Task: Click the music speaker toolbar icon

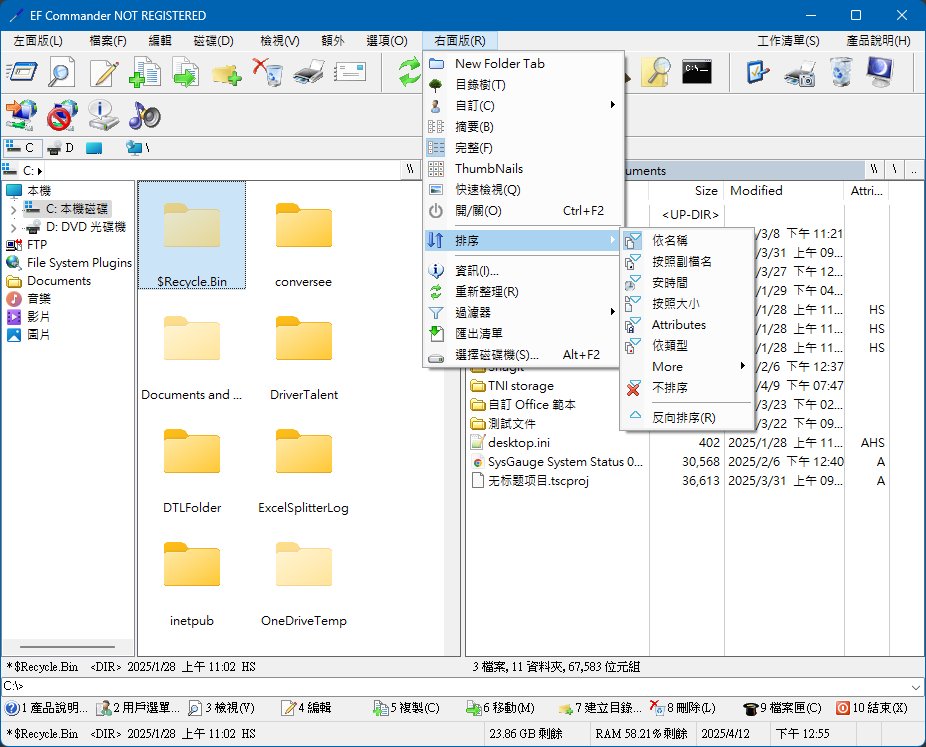Action: 144,115
